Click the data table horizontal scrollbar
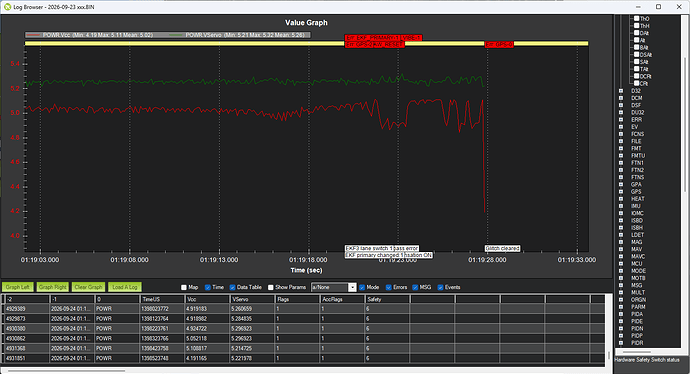This screenshot has height=374, width=690. 66,370
